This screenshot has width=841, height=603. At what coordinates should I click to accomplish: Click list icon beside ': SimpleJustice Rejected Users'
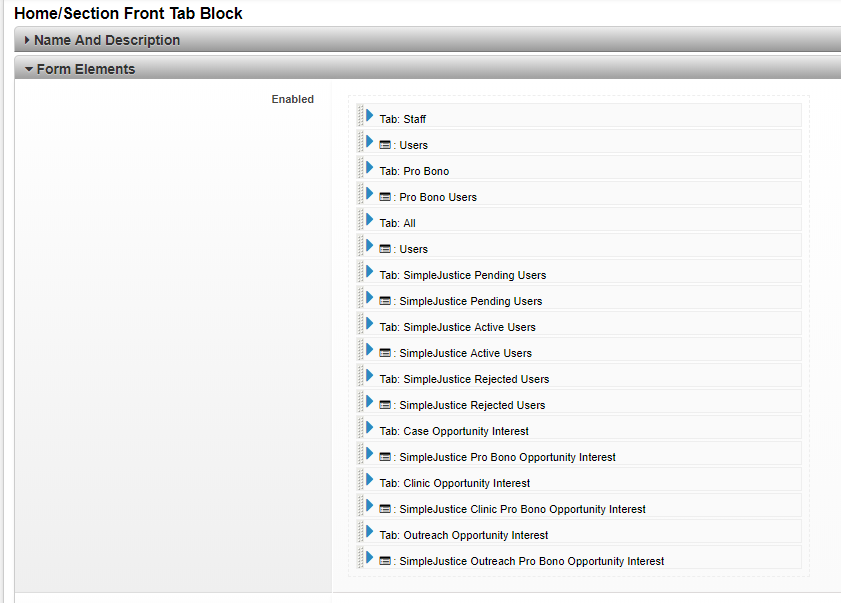point(385,405)
